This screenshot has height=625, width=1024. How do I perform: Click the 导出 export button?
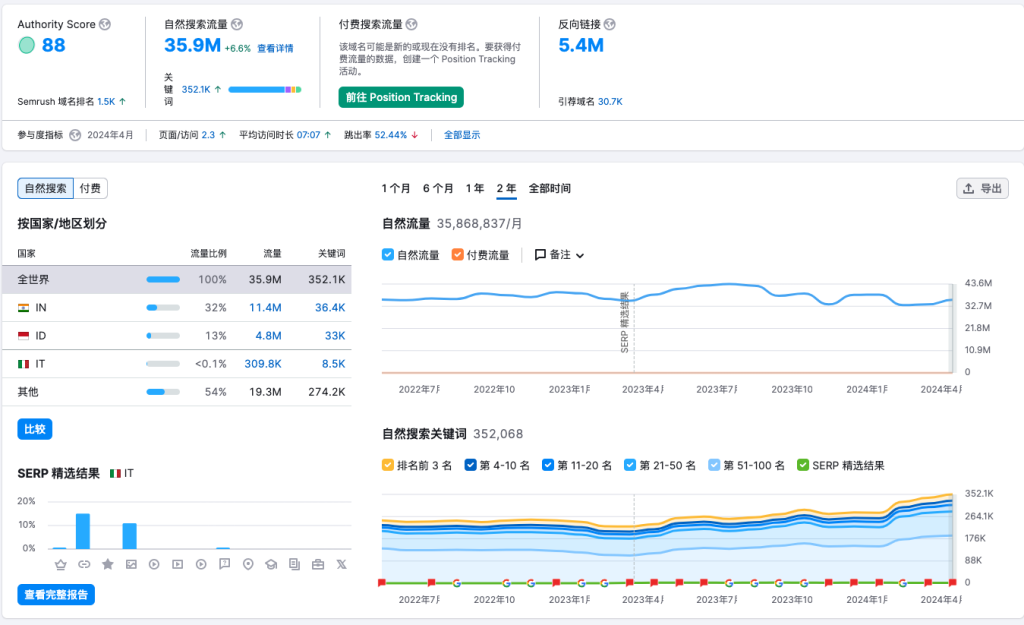click(982, 188)
